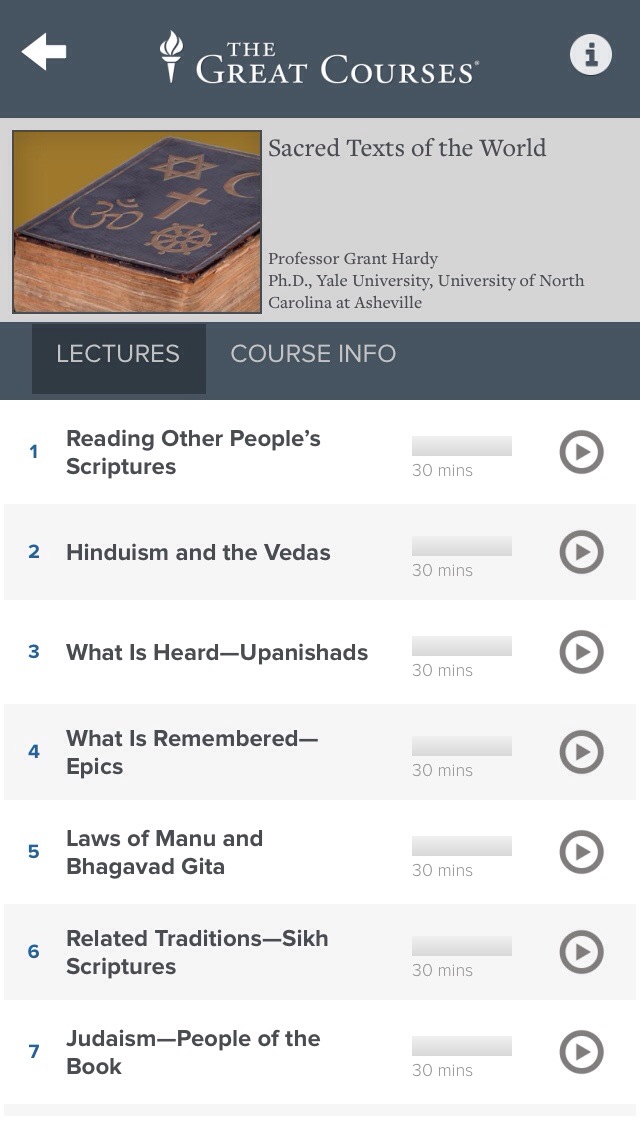This screenshot has height=1136, width=640.
Task: Tap the Sacred Texts of the World heading
Action: tap(407, 148)
